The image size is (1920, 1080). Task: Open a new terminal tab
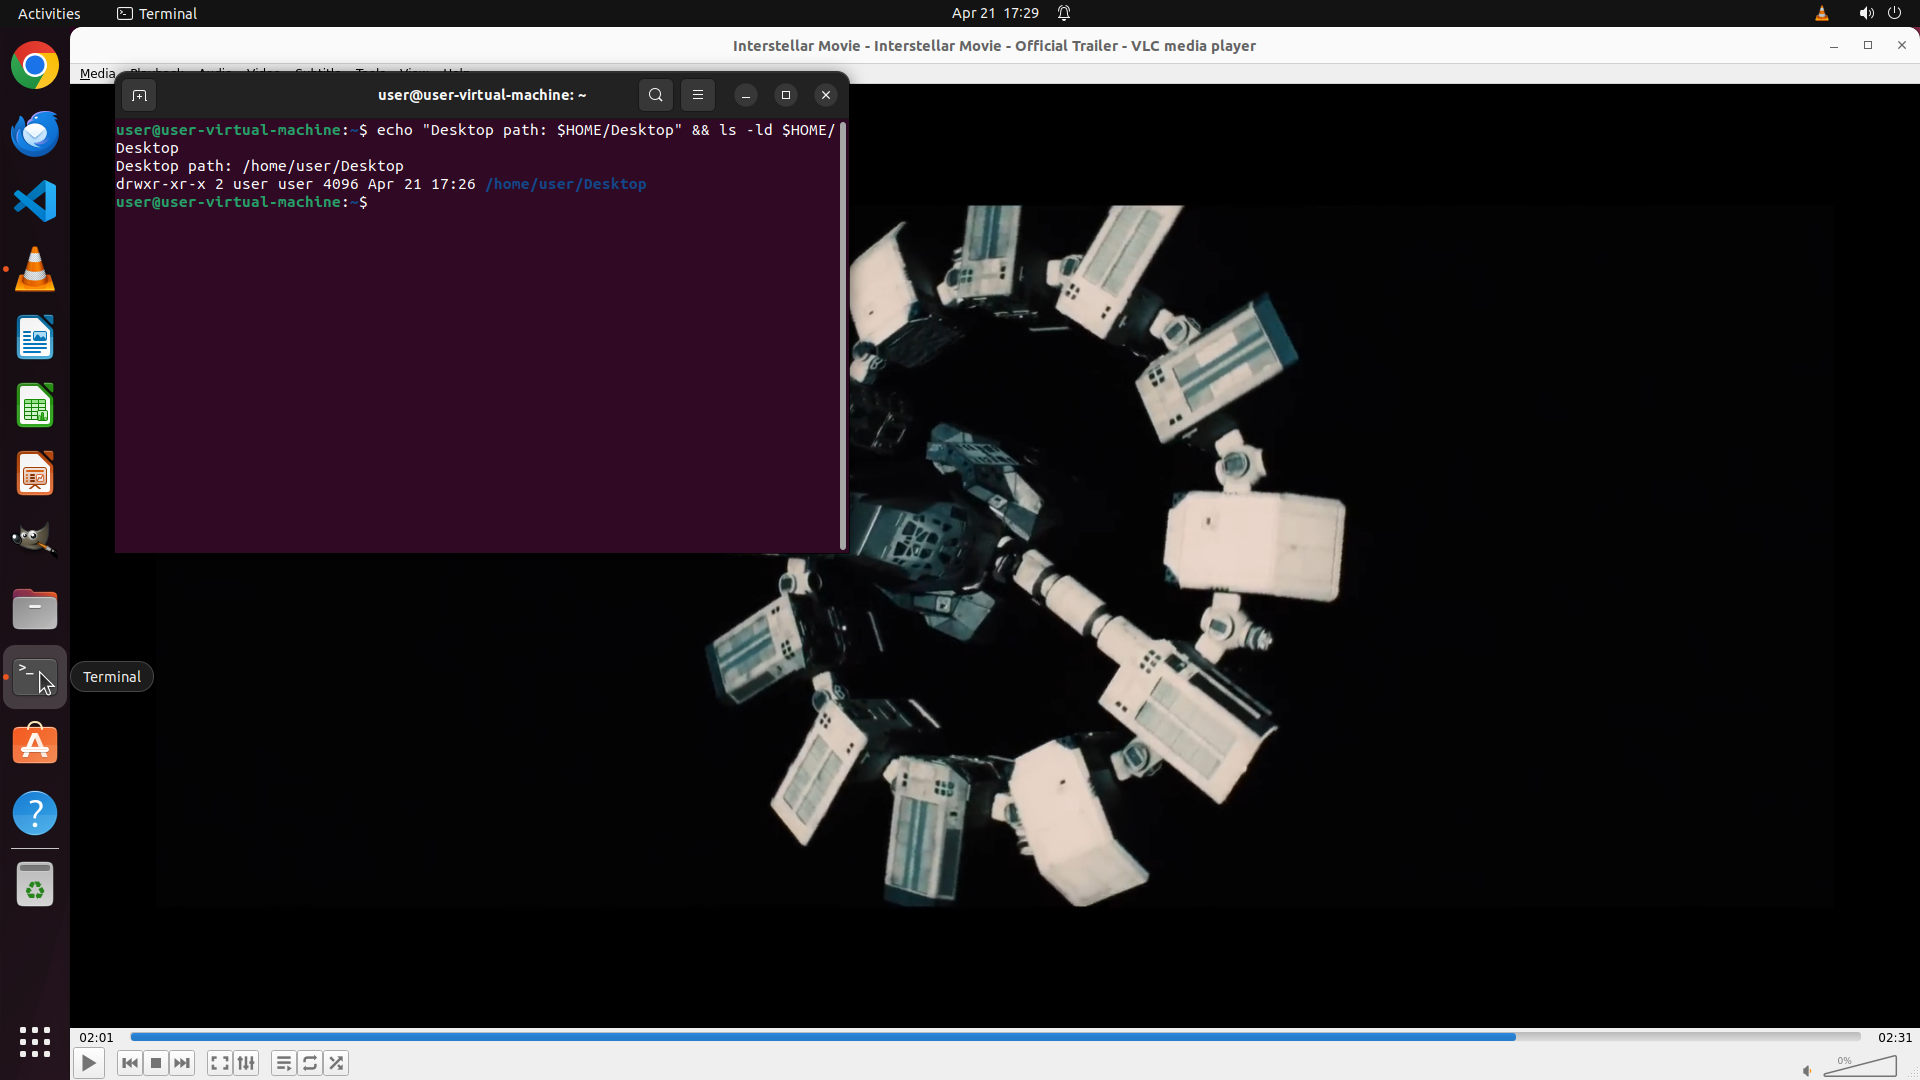click(x=139, y=95)
